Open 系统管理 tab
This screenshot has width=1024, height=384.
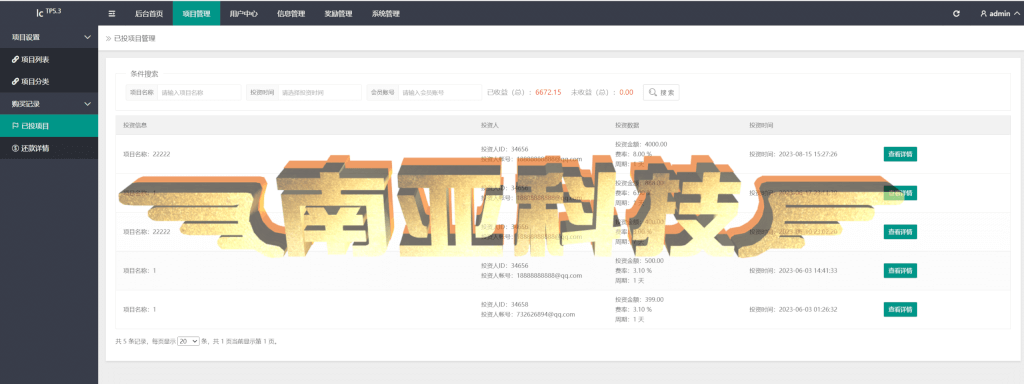coord(385,14)
